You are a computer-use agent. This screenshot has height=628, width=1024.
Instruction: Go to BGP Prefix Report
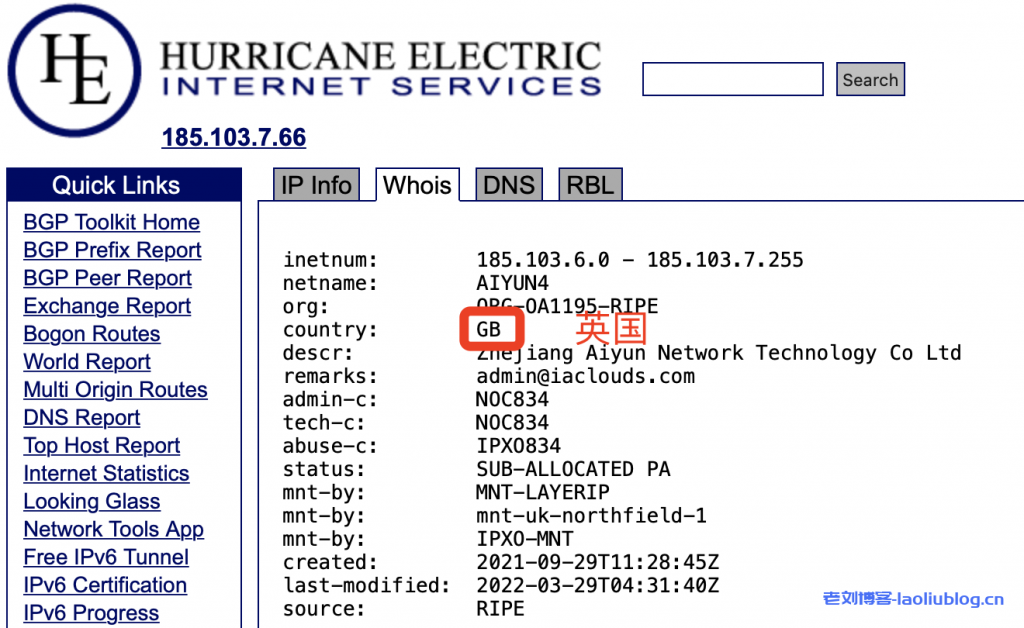click(112, 251)
